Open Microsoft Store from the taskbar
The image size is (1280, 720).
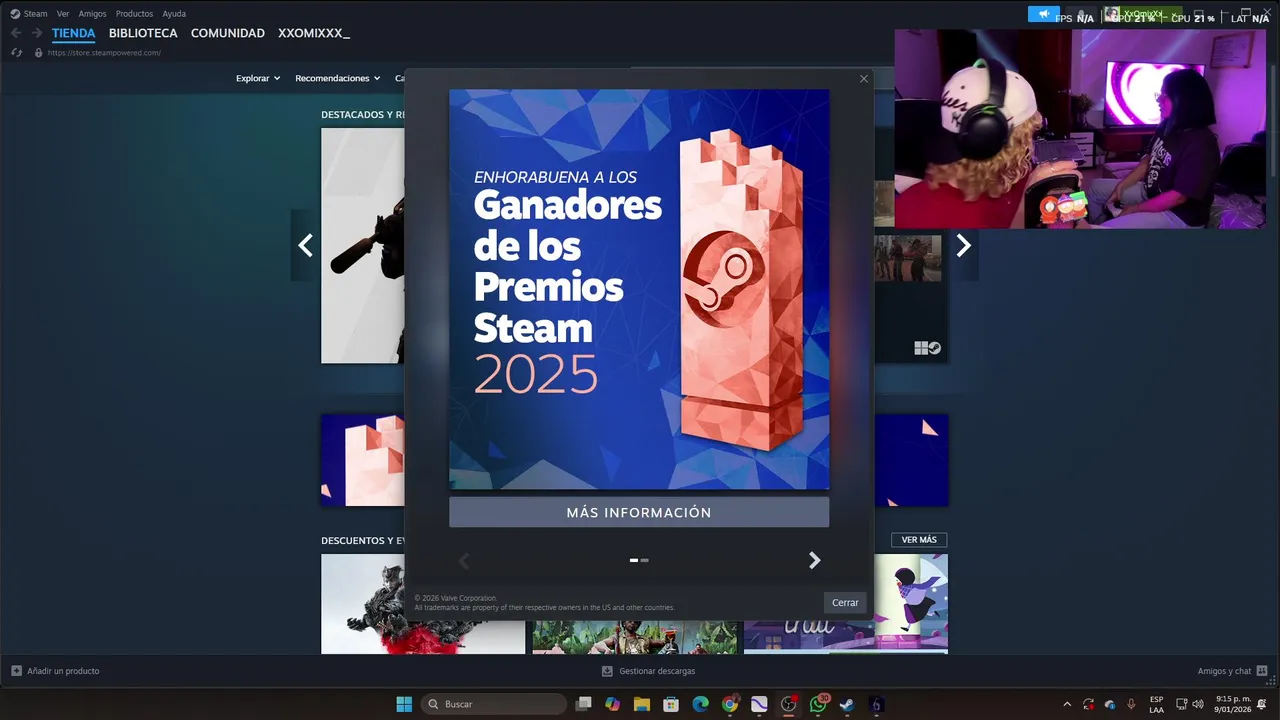(x=671, y=704)
